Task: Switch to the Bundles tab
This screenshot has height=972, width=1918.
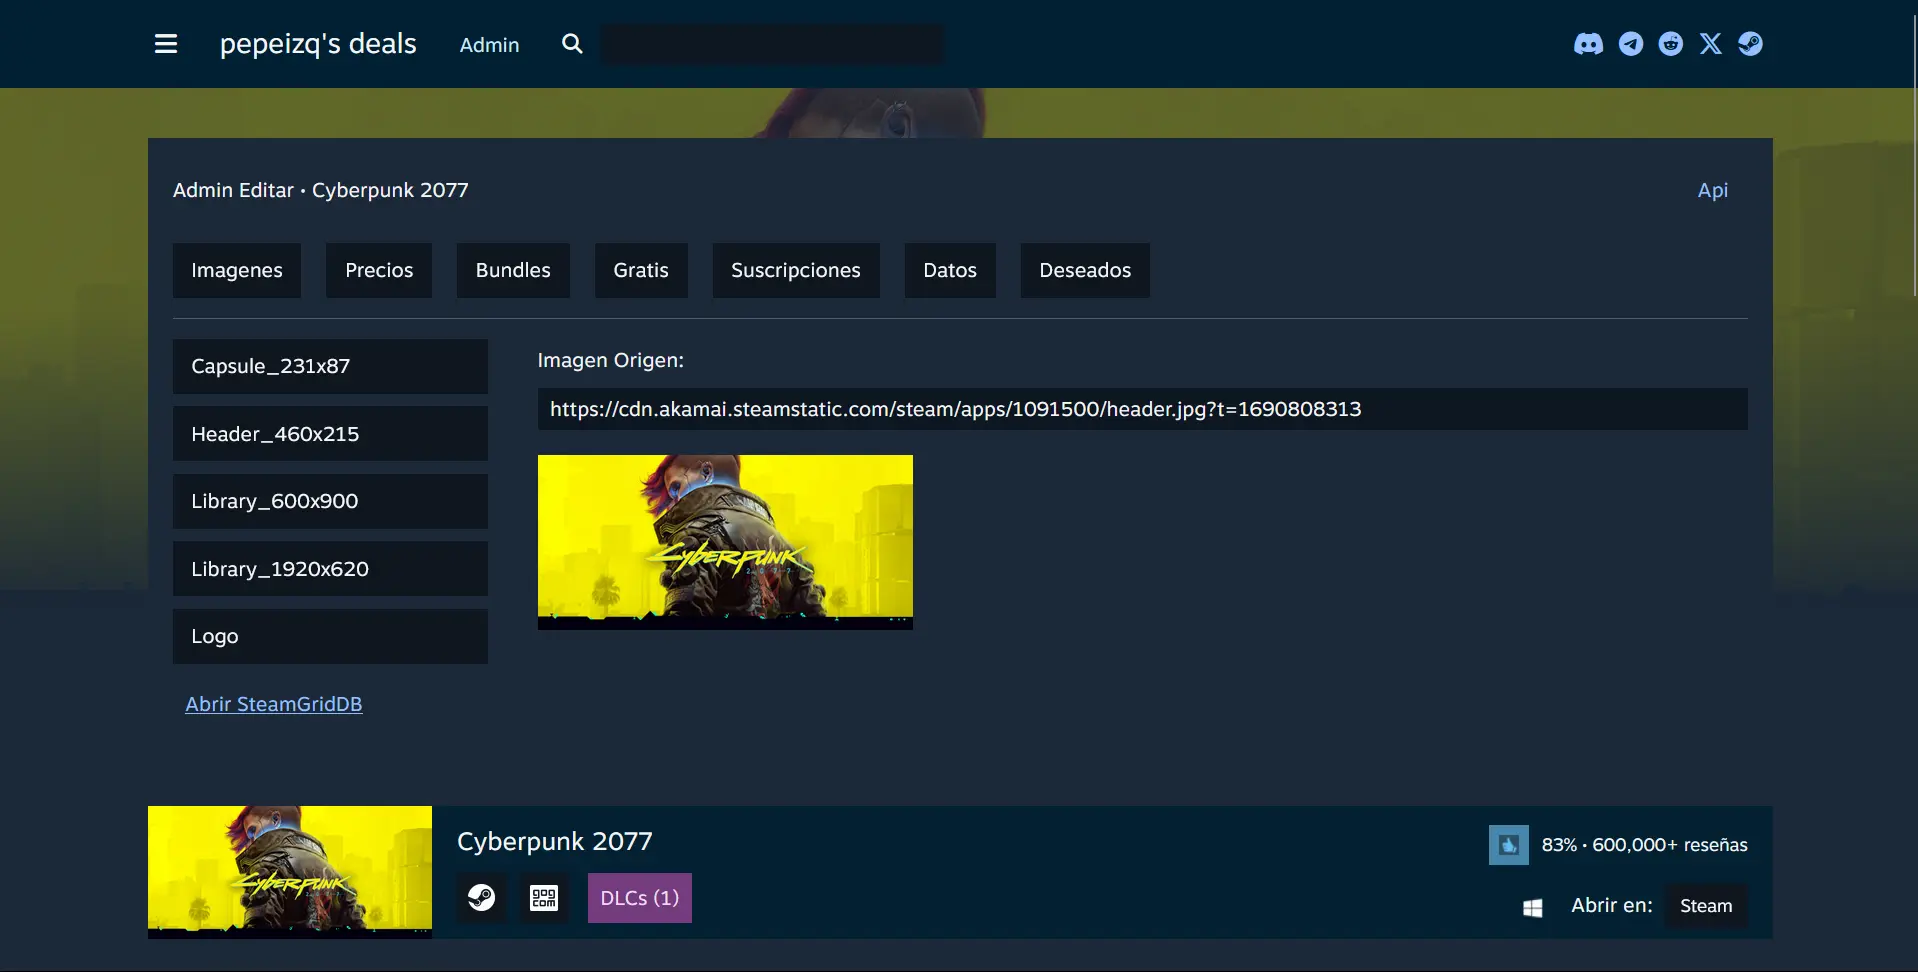Action: (x=513, y=270)
